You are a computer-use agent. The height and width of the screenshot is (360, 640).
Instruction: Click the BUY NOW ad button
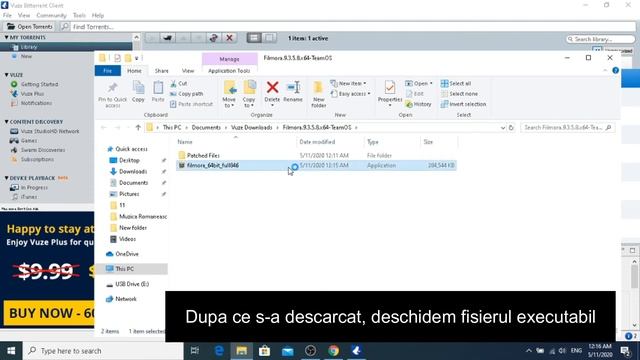point(49,313)
